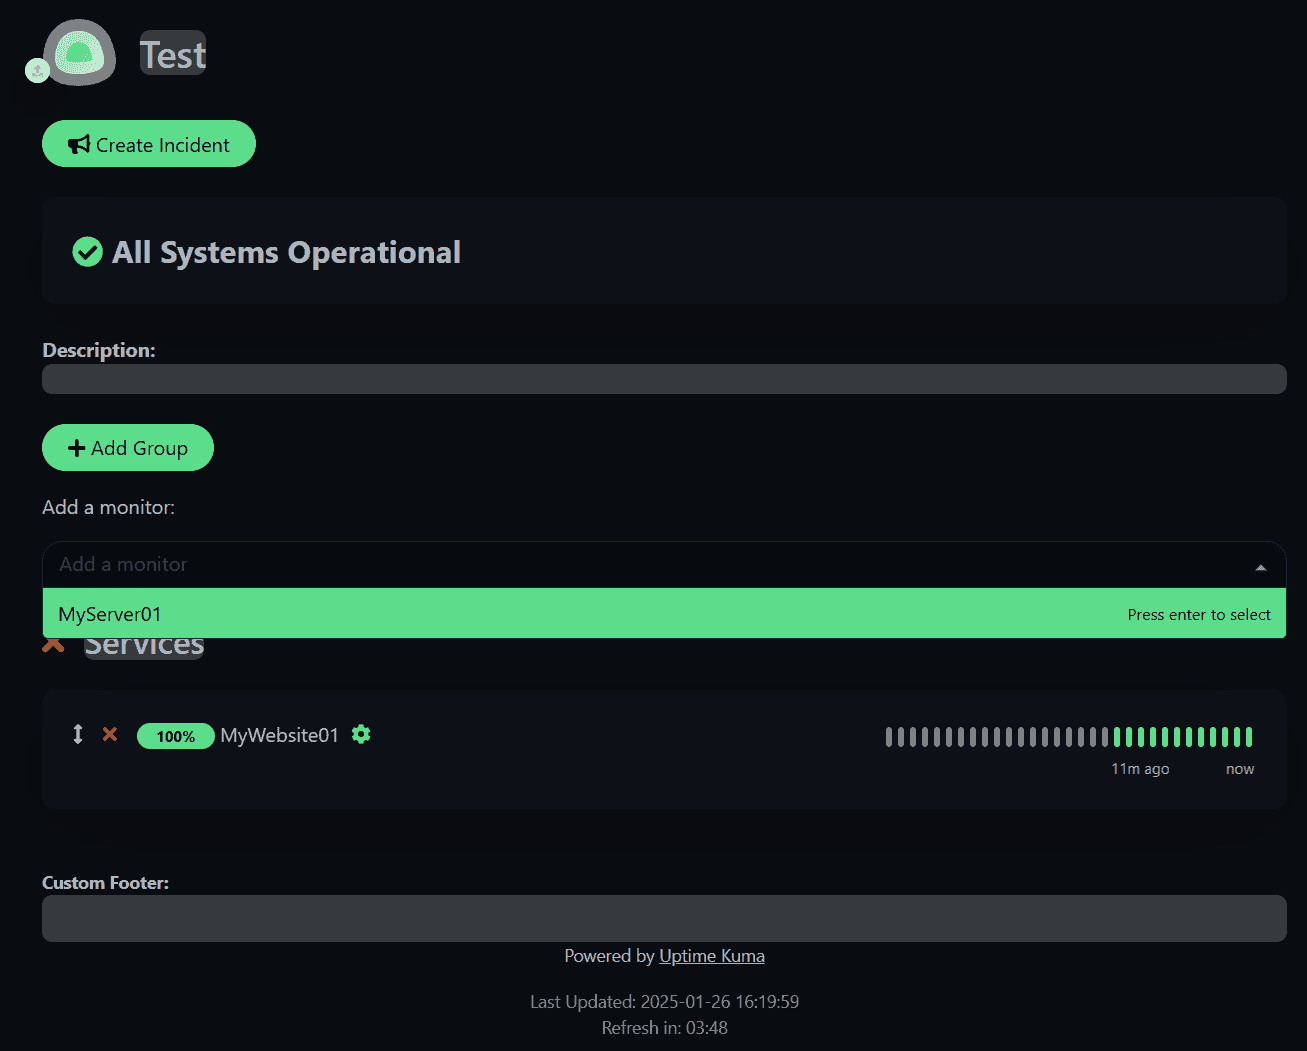Click the 100% uptime badge for MyWebsite01
This screenshot has width=1307, height=1051.
tap(176, 735)
